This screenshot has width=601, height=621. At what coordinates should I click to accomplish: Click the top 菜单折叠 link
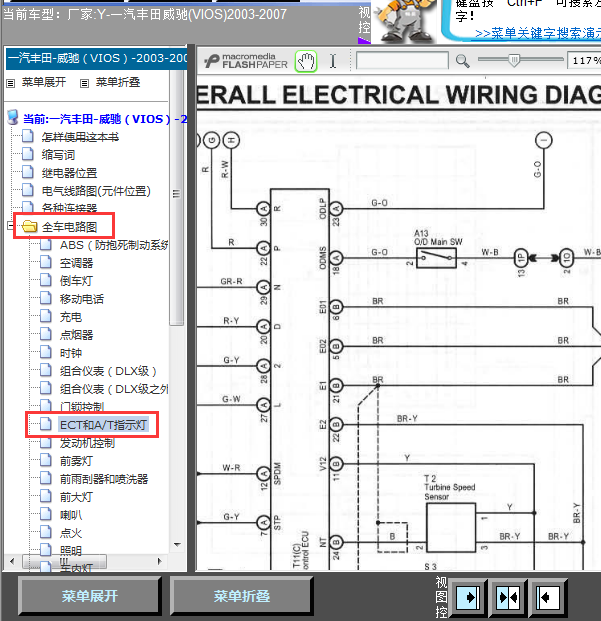pos(118,82)
